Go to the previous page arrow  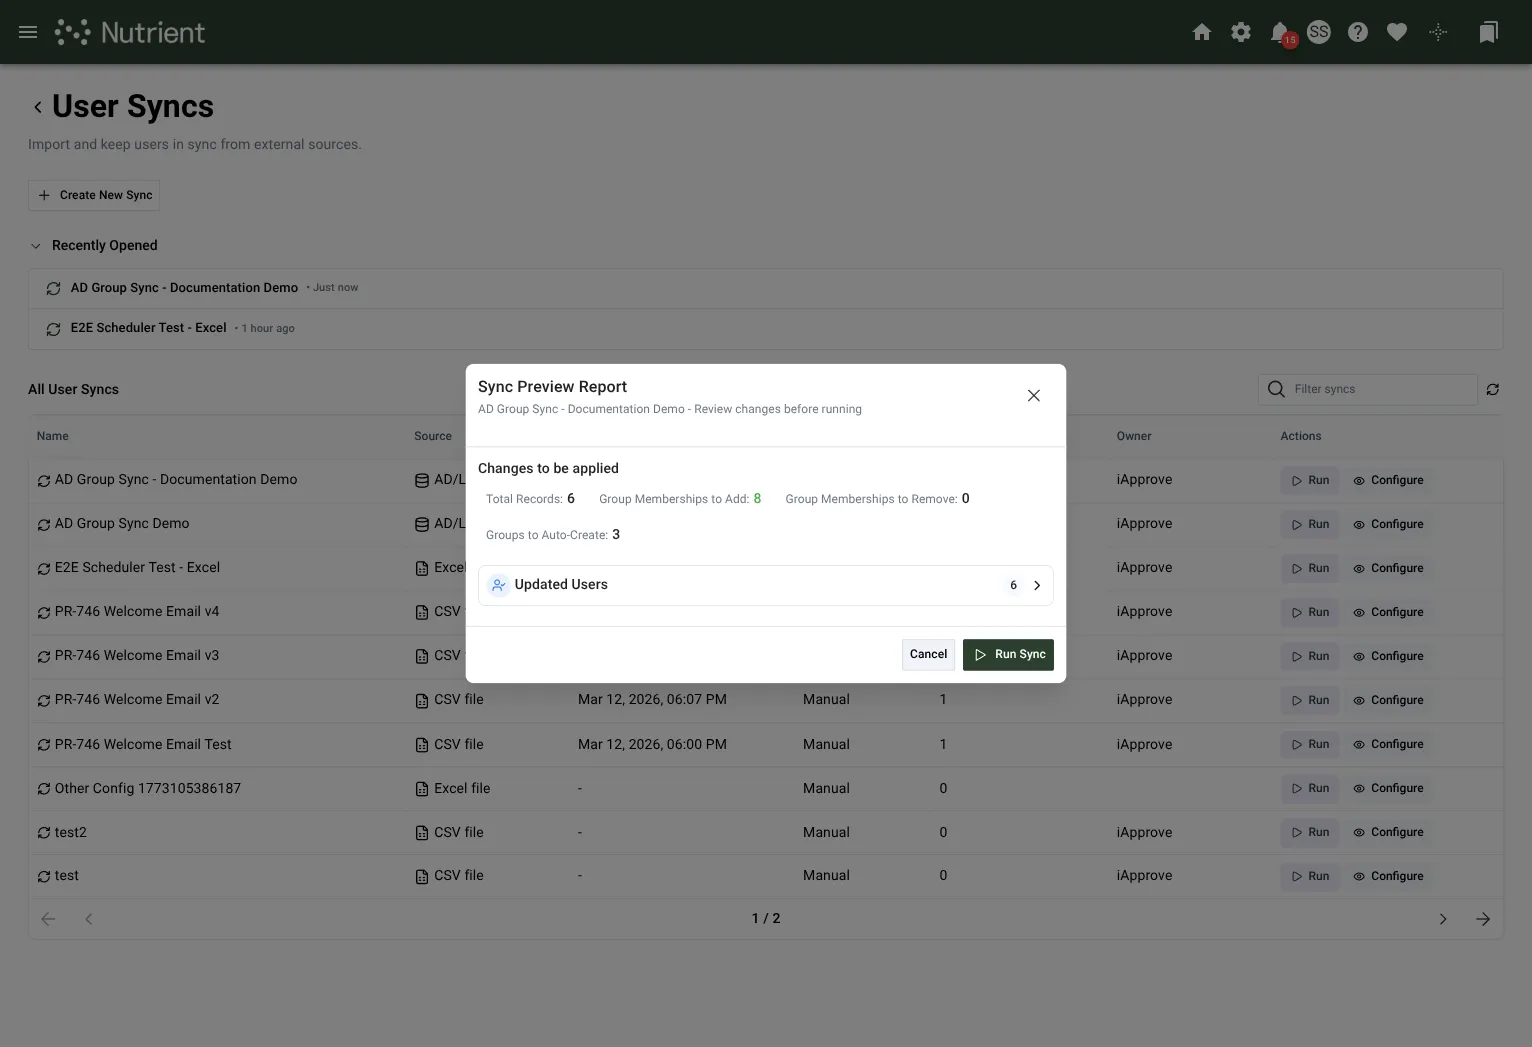click(x=88, y=919)
